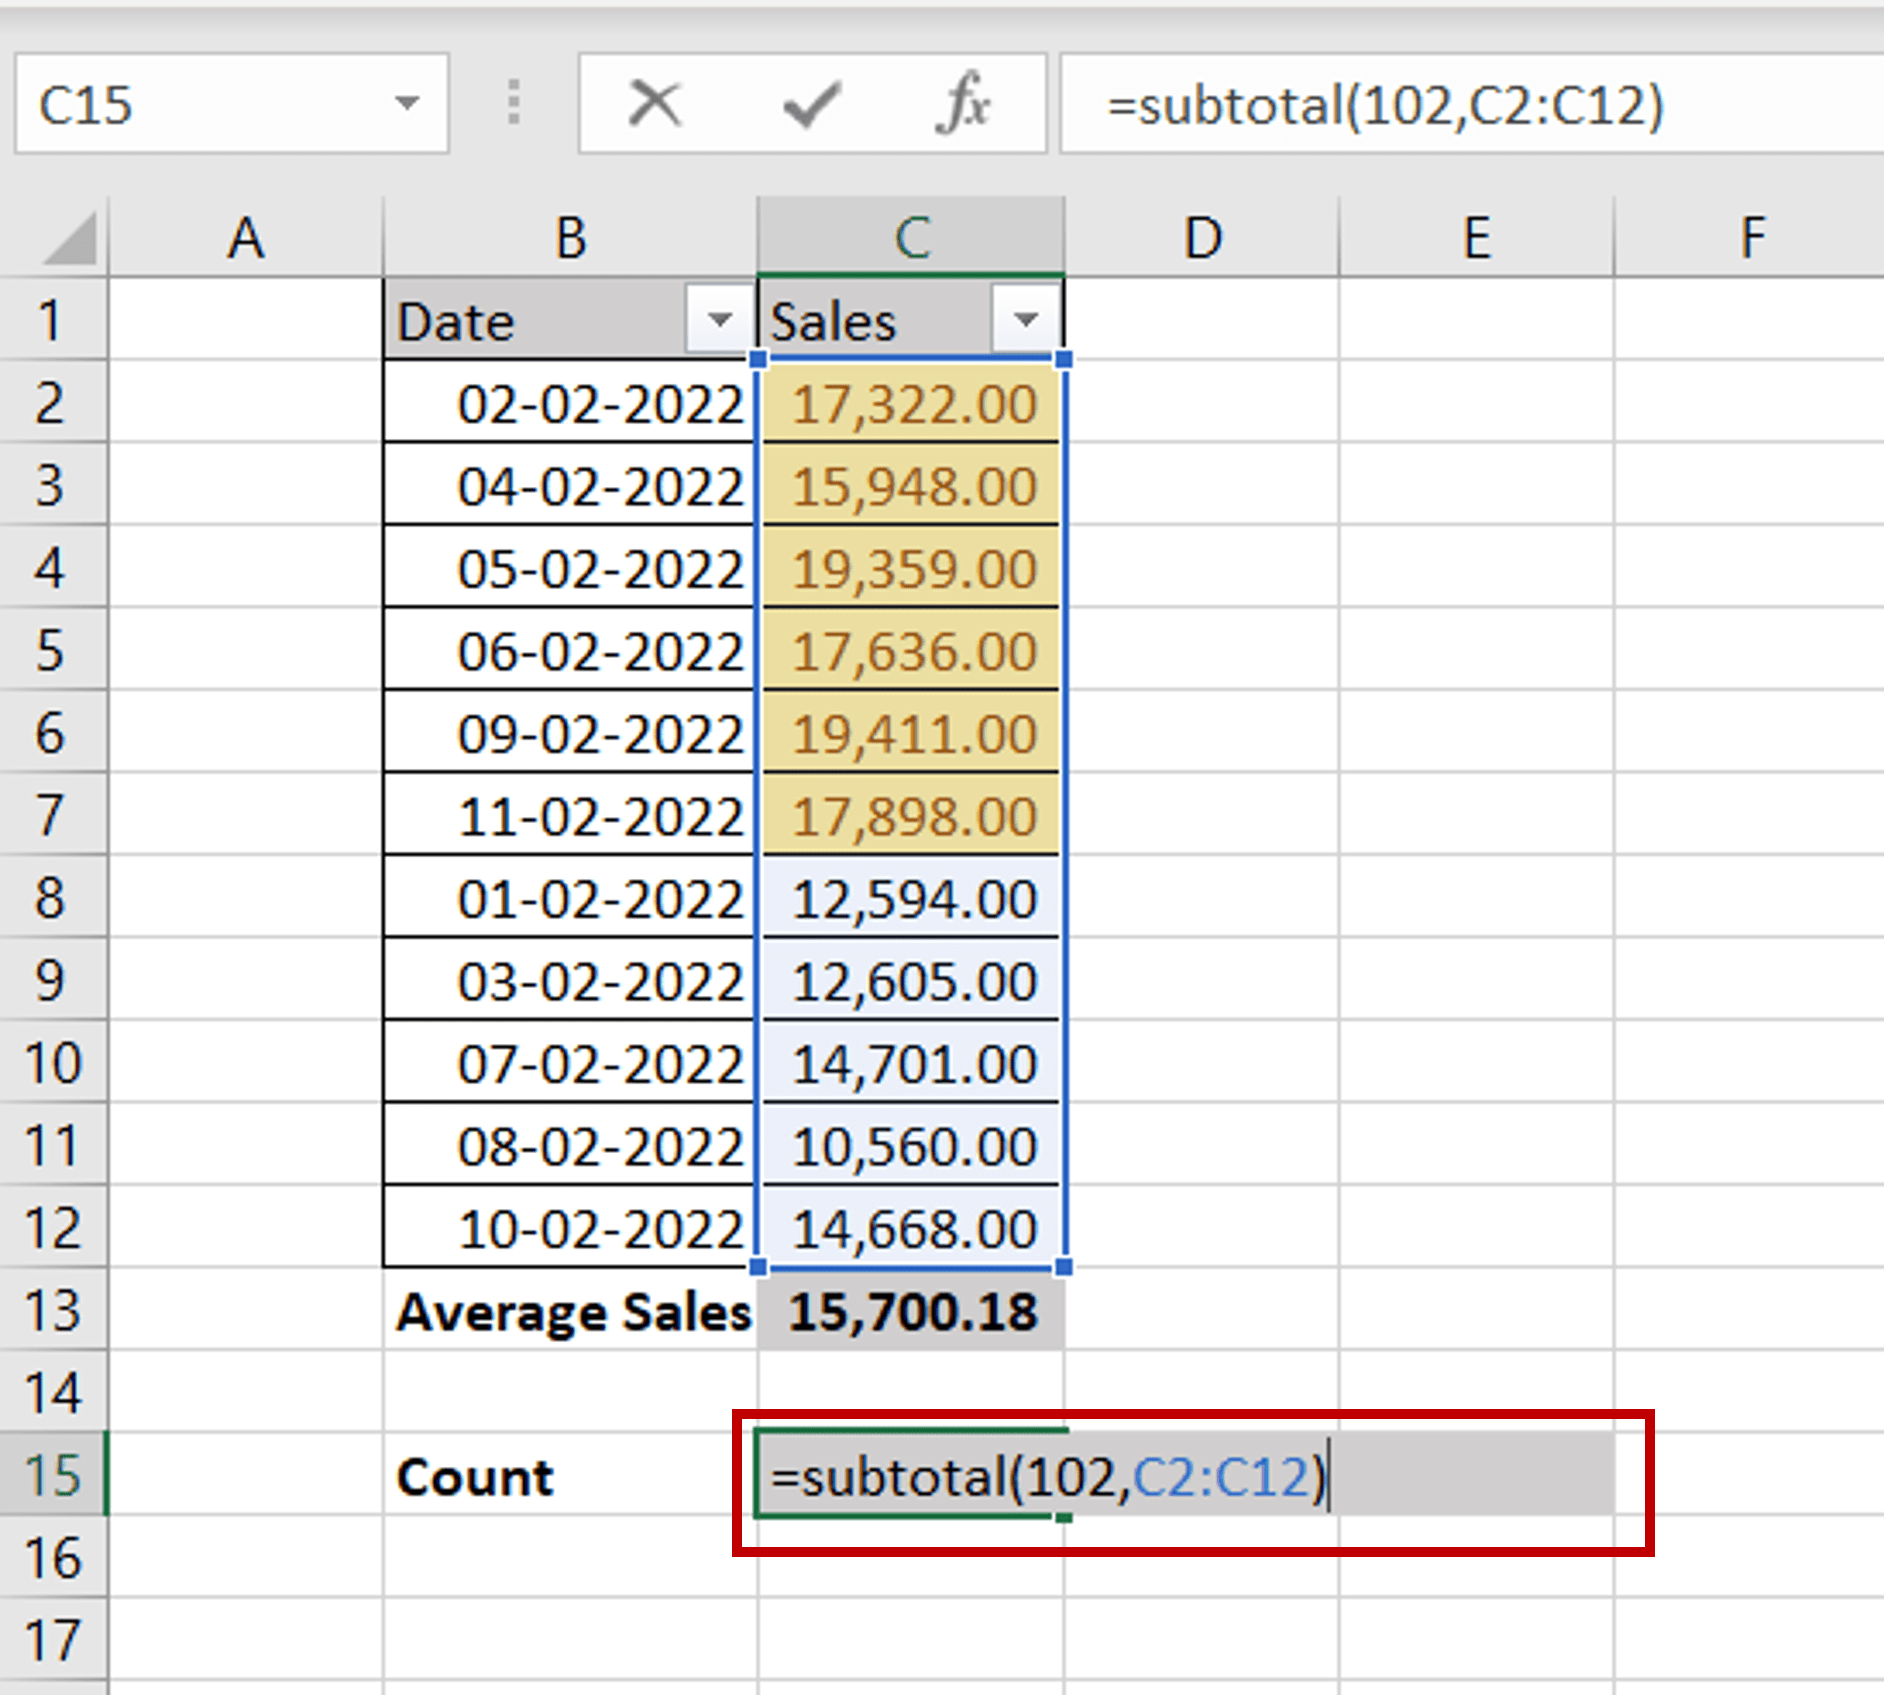Select the sales value 19,411.00

coord(912,735)
